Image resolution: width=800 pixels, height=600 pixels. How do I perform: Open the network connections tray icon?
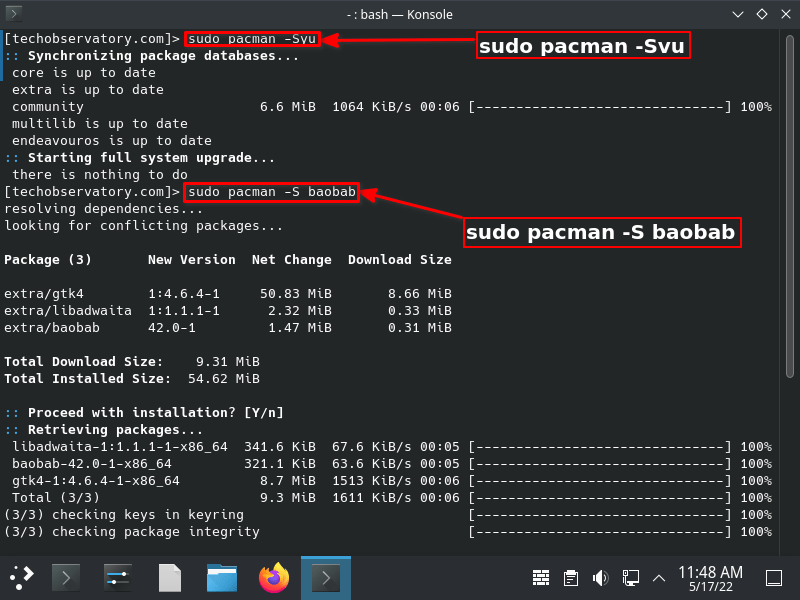click(631, 577)
